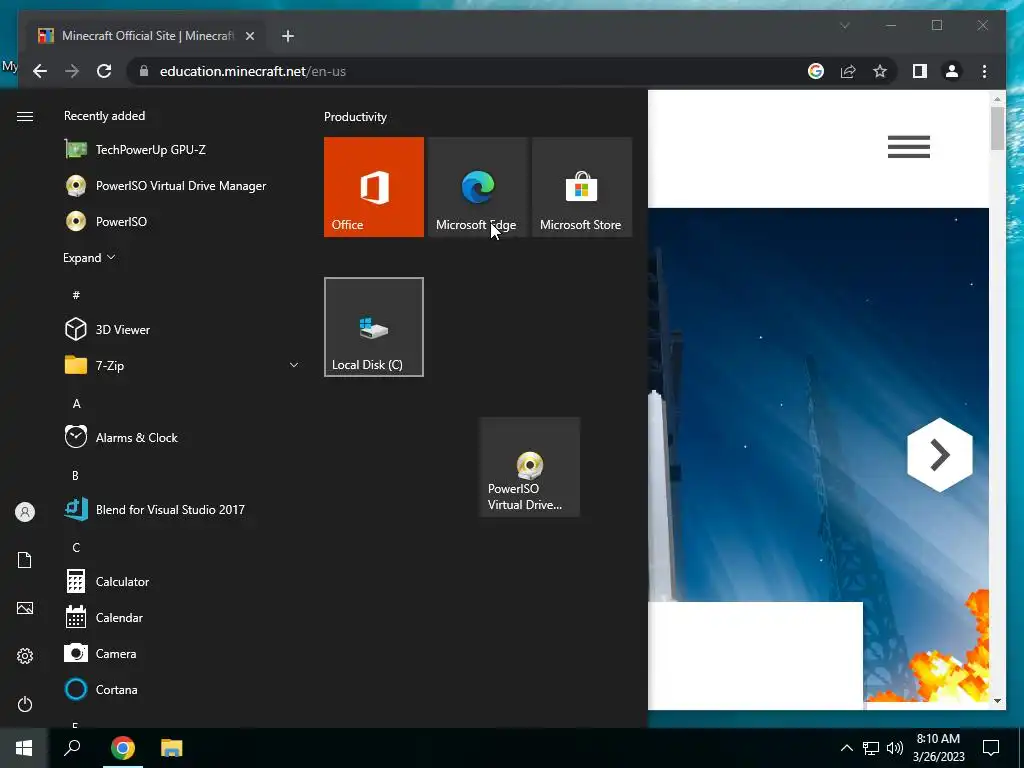Go back in Chrome
The width and height of the screenshot is (1024, 768).
(40, 71)
